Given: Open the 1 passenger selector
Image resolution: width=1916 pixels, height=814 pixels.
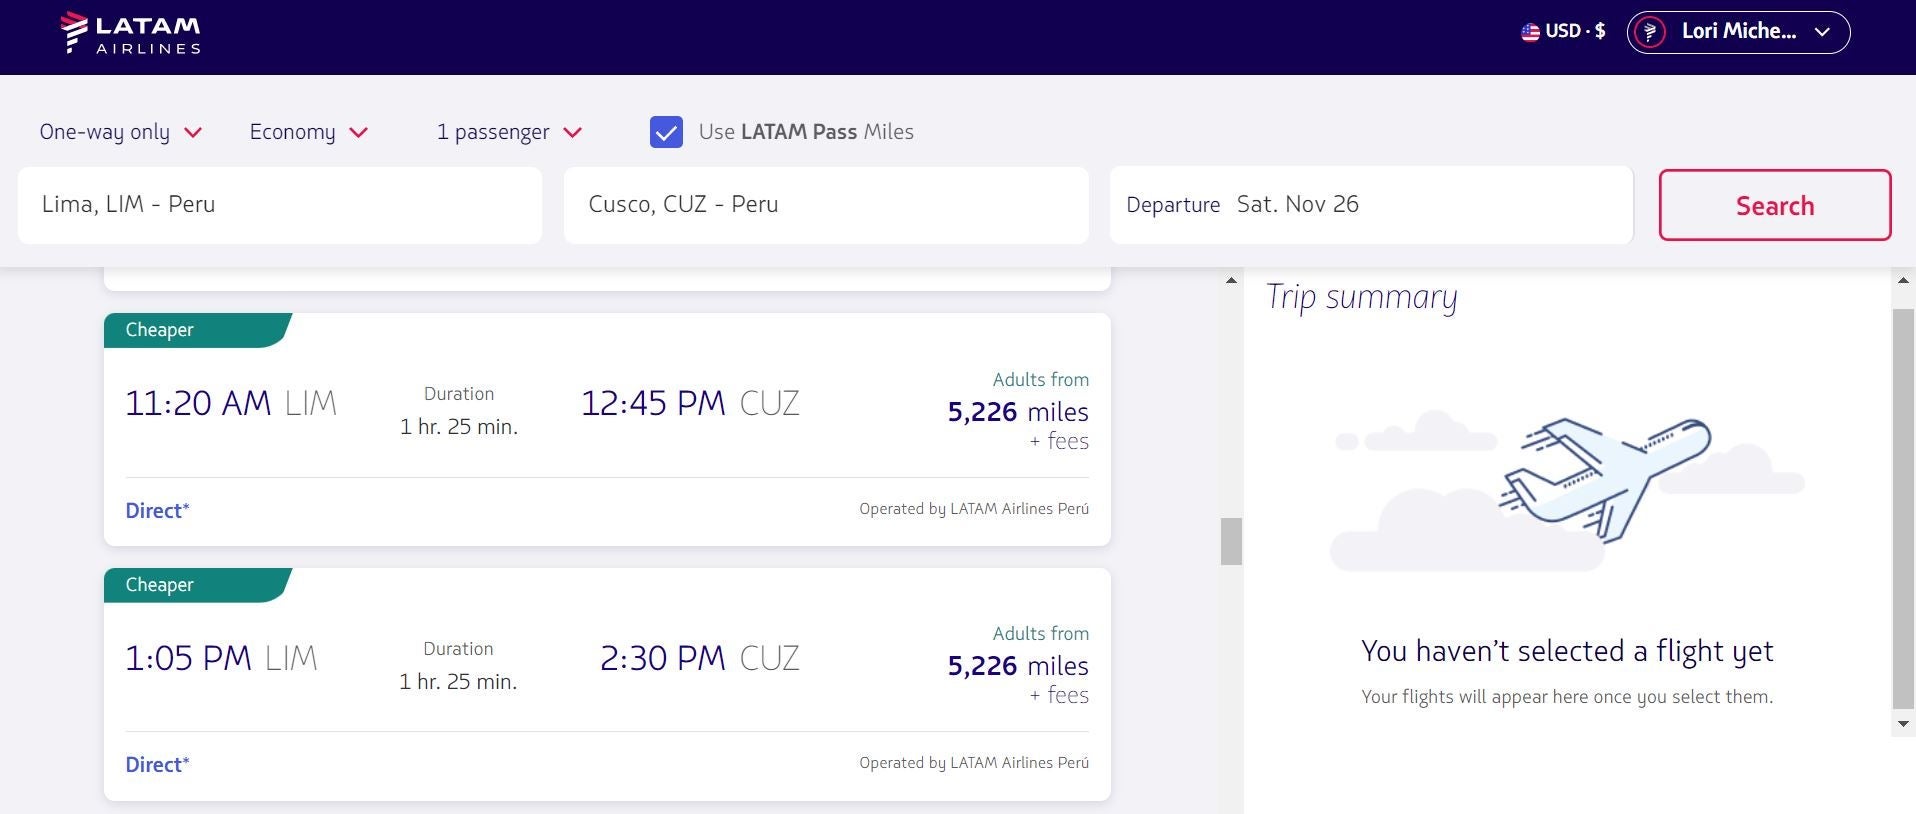Looking at the screenshot, I should tap(509, 132).
